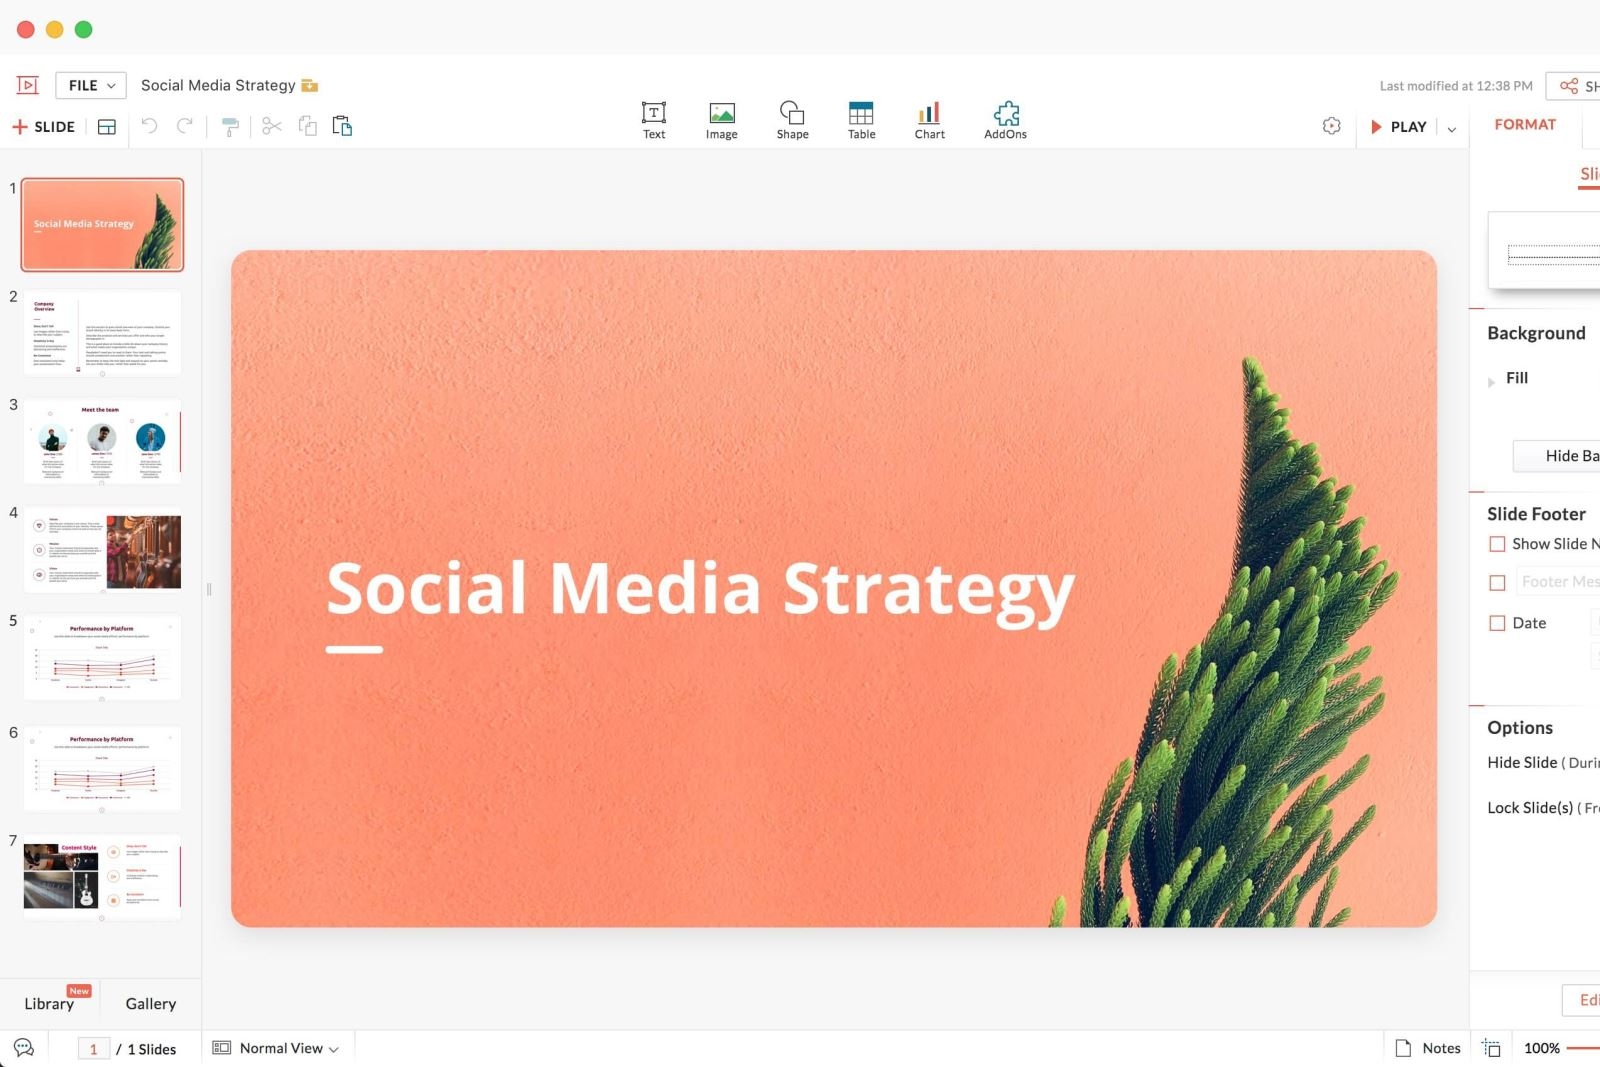Open the Notes panel
The image size is (1600, 1067).
[1428, 1048]
